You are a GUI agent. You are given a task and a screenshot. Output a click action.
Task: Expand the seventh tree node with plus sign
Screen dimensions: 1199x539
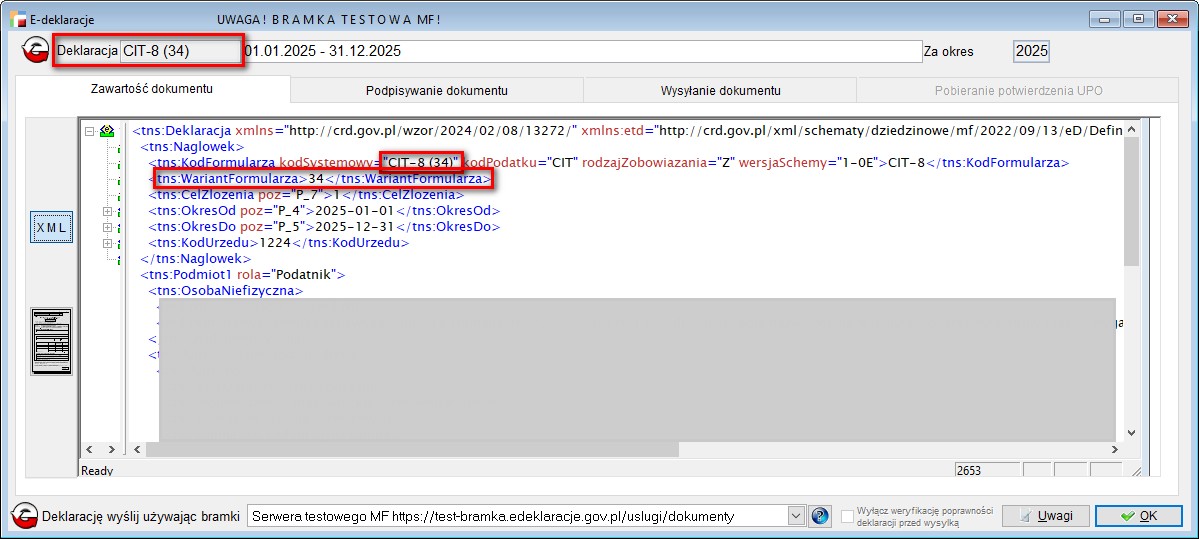[x=108, y=243]
